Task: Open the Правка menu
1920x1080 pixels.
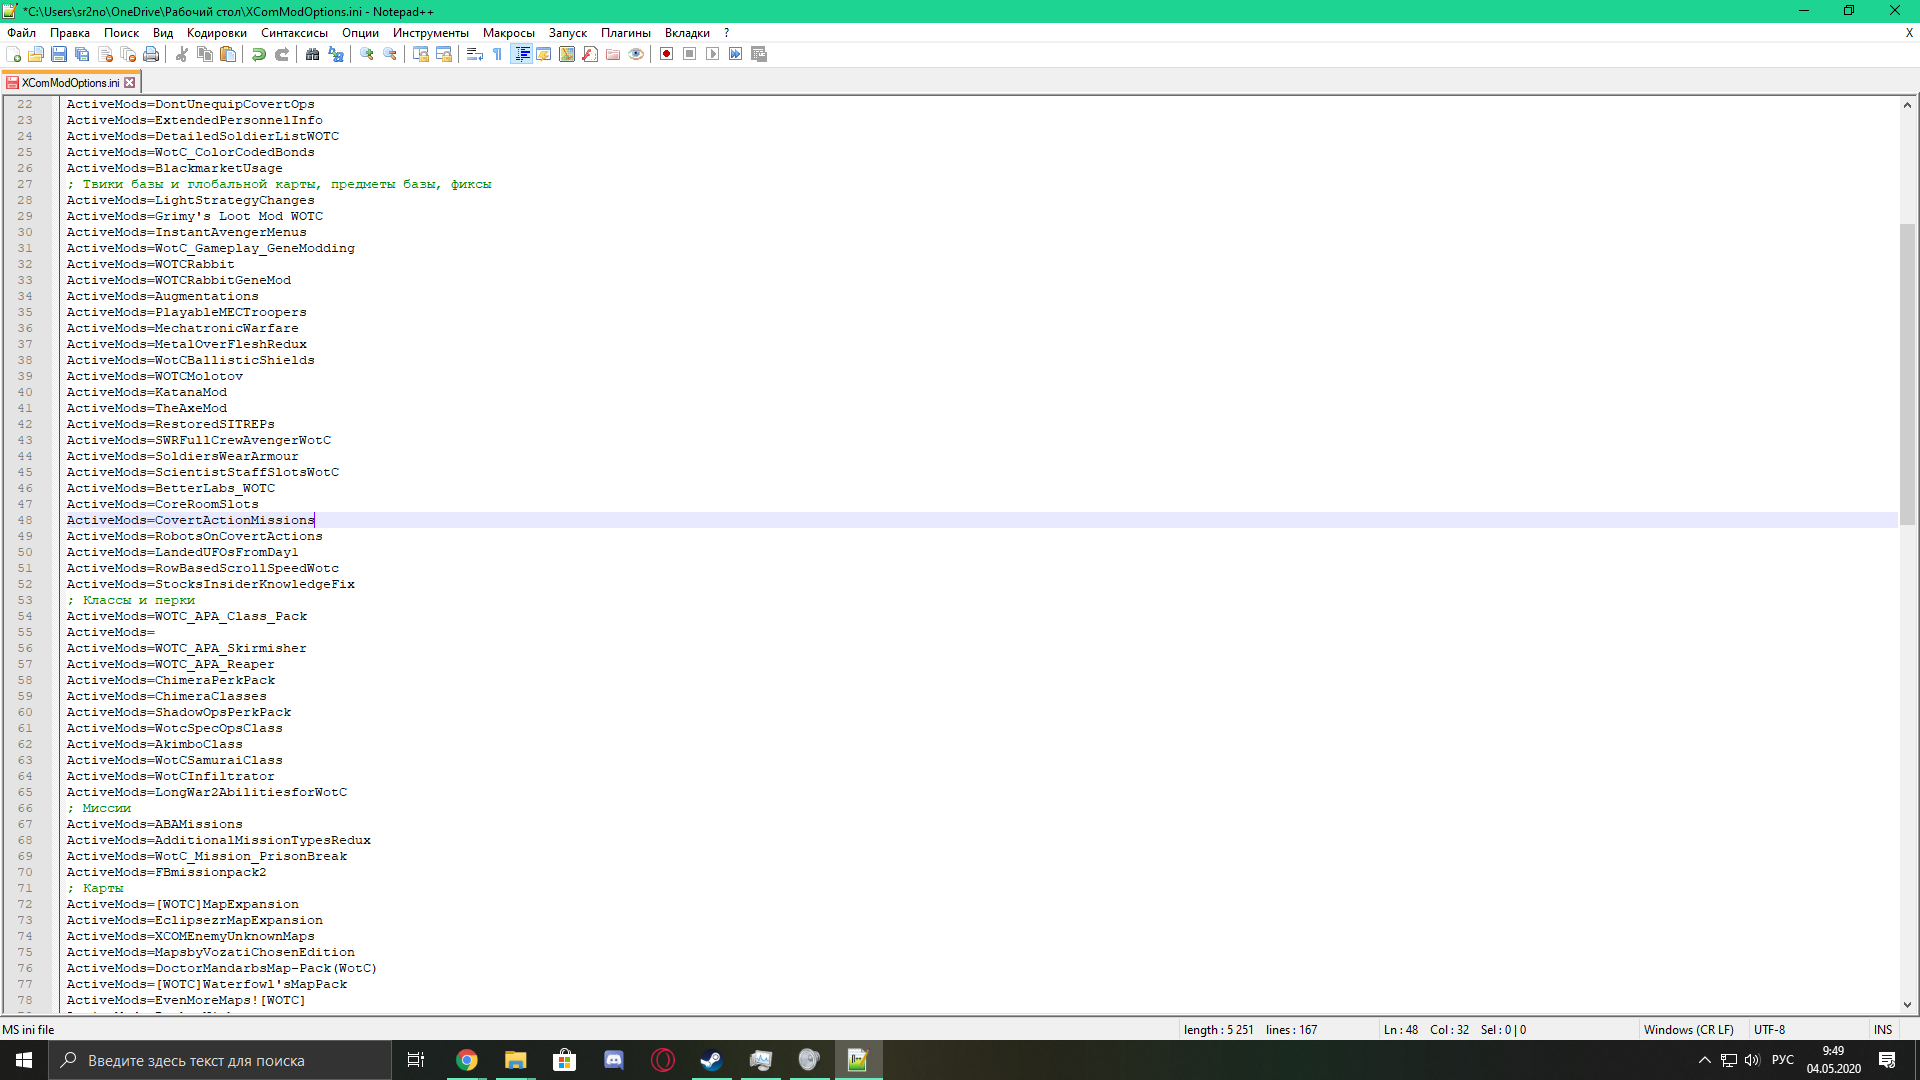Action: coord(70,33)
